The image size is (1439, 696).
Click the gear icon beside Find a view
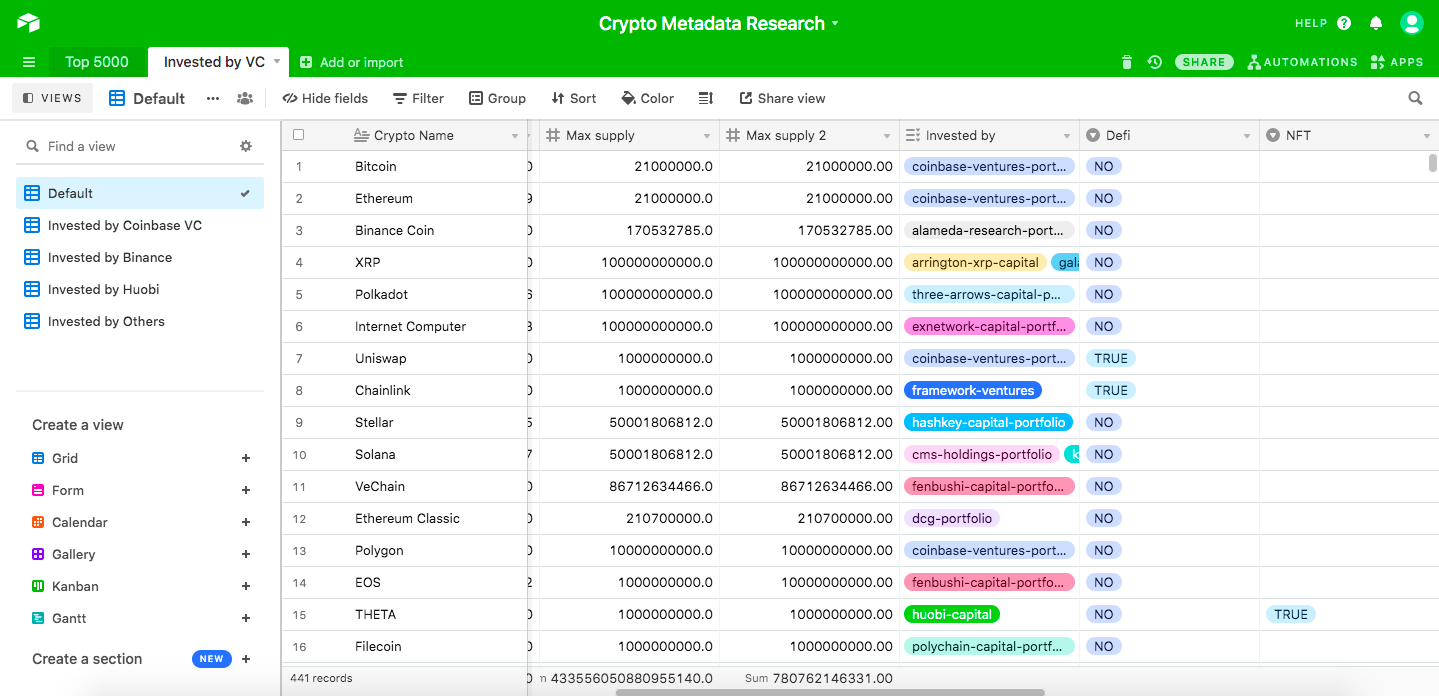[x=245, y=145]
